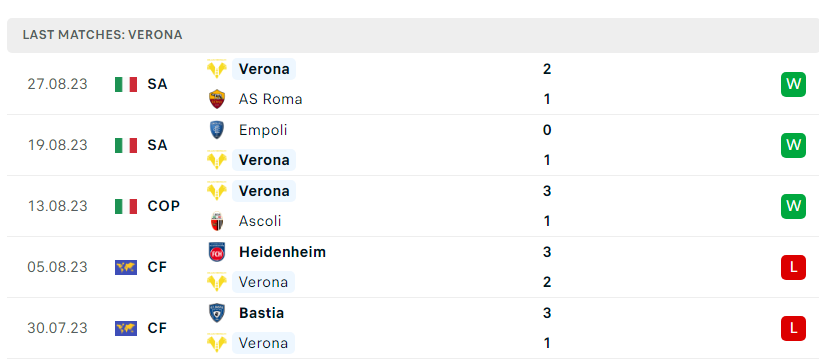Screen dimensions: 819x360
Task: Click the red L badge for Bastia match
Action: coord(793,329)
